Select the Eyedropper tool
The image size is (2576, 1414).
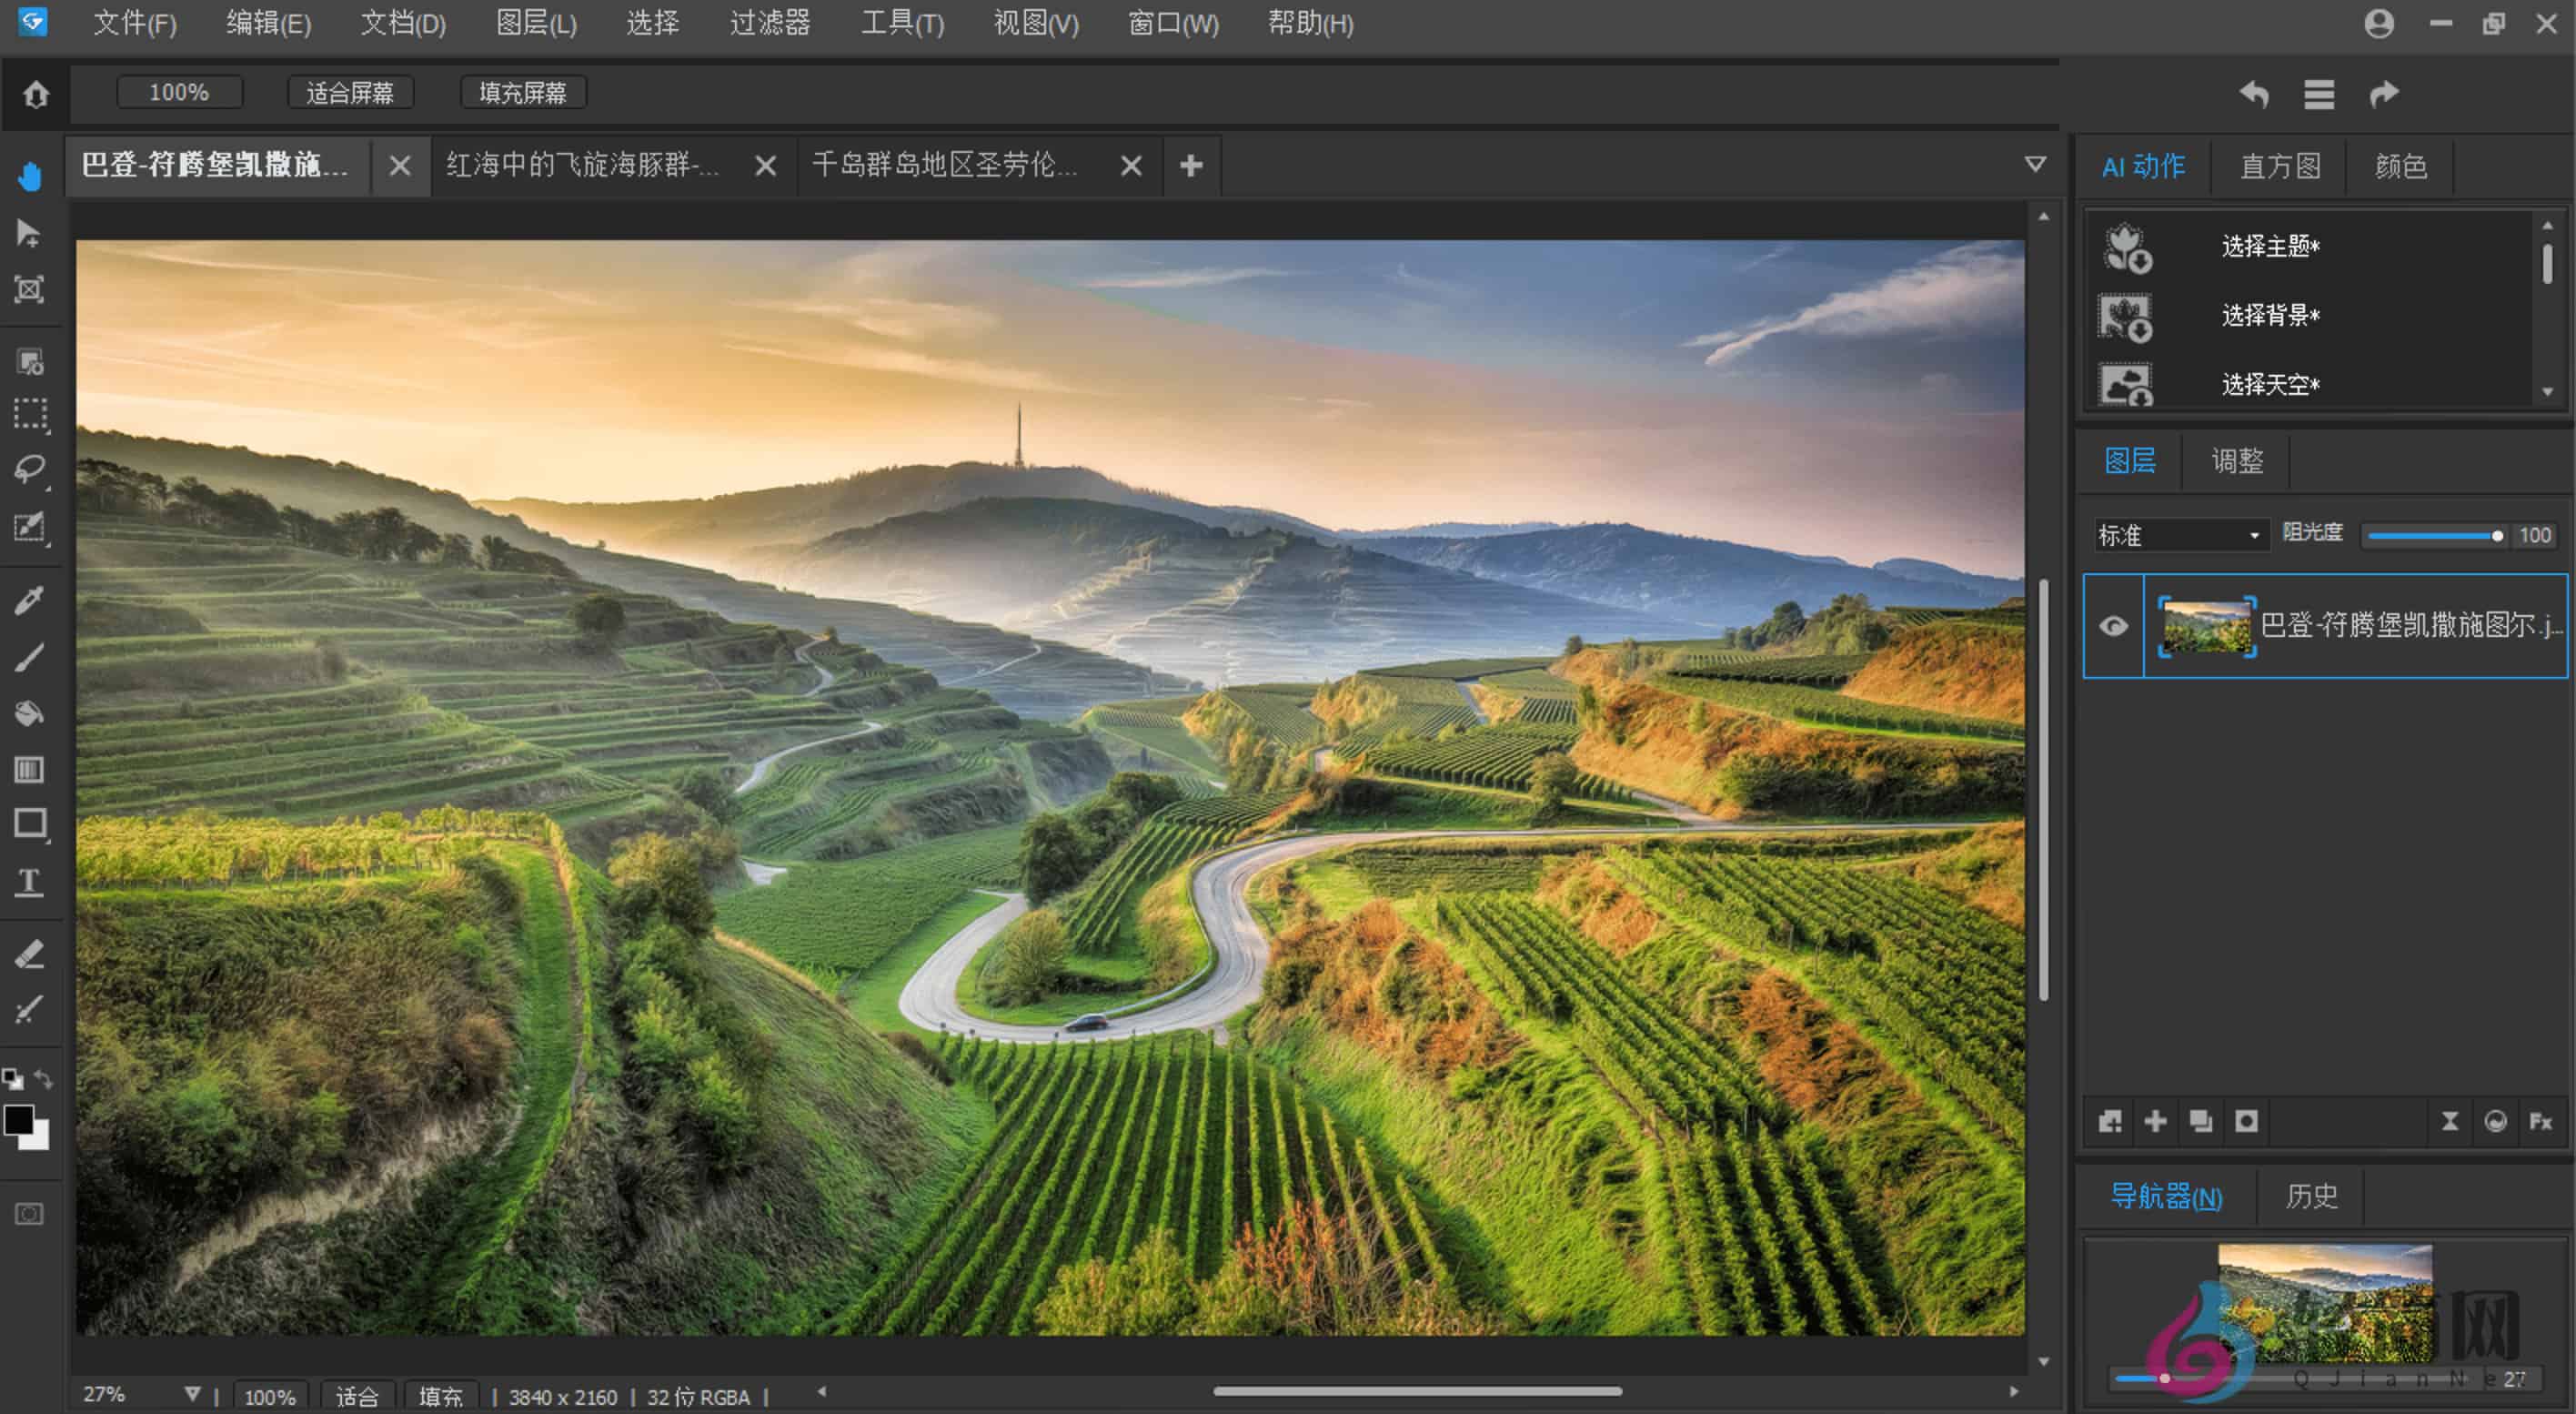(30, 598)
